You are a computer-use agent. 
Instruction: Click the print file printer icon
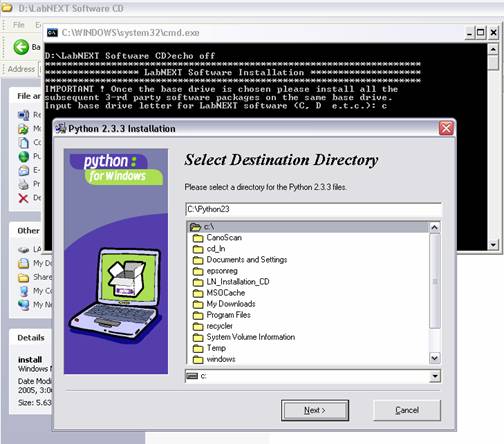pos(23,184)
